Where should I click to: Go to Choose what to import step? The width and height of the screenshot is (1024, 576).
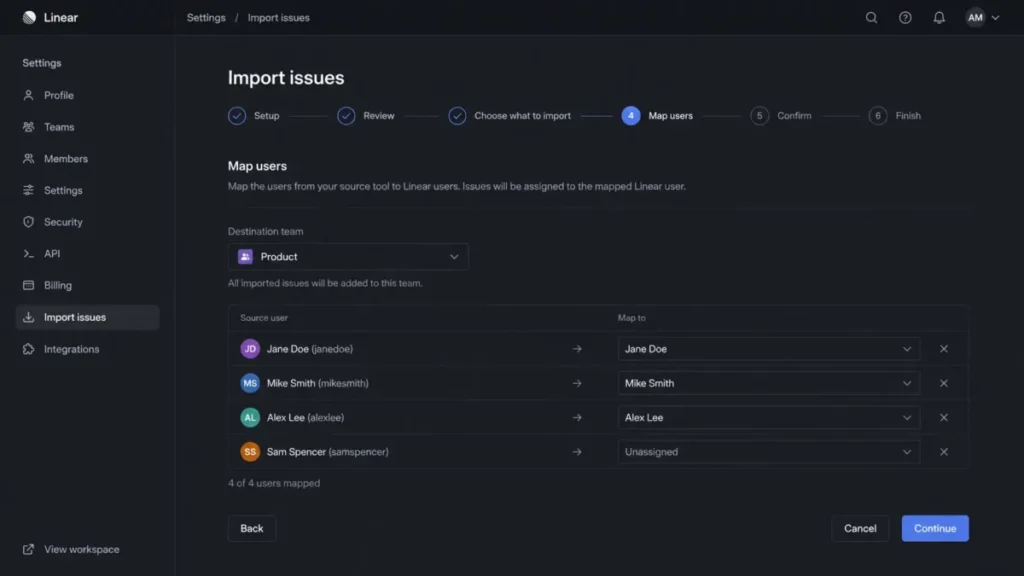pos(509,116)
